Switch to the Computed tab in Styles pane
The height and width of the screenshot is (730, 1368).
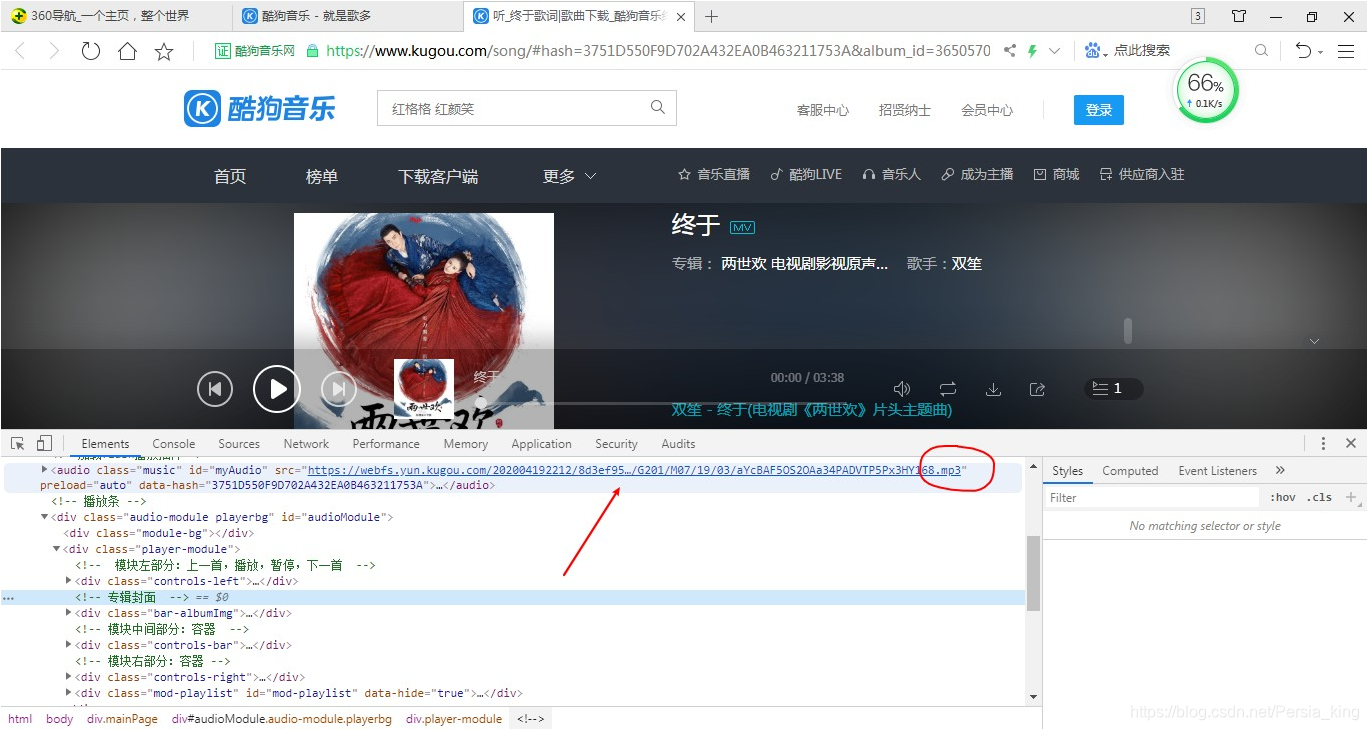[1130, 470]
